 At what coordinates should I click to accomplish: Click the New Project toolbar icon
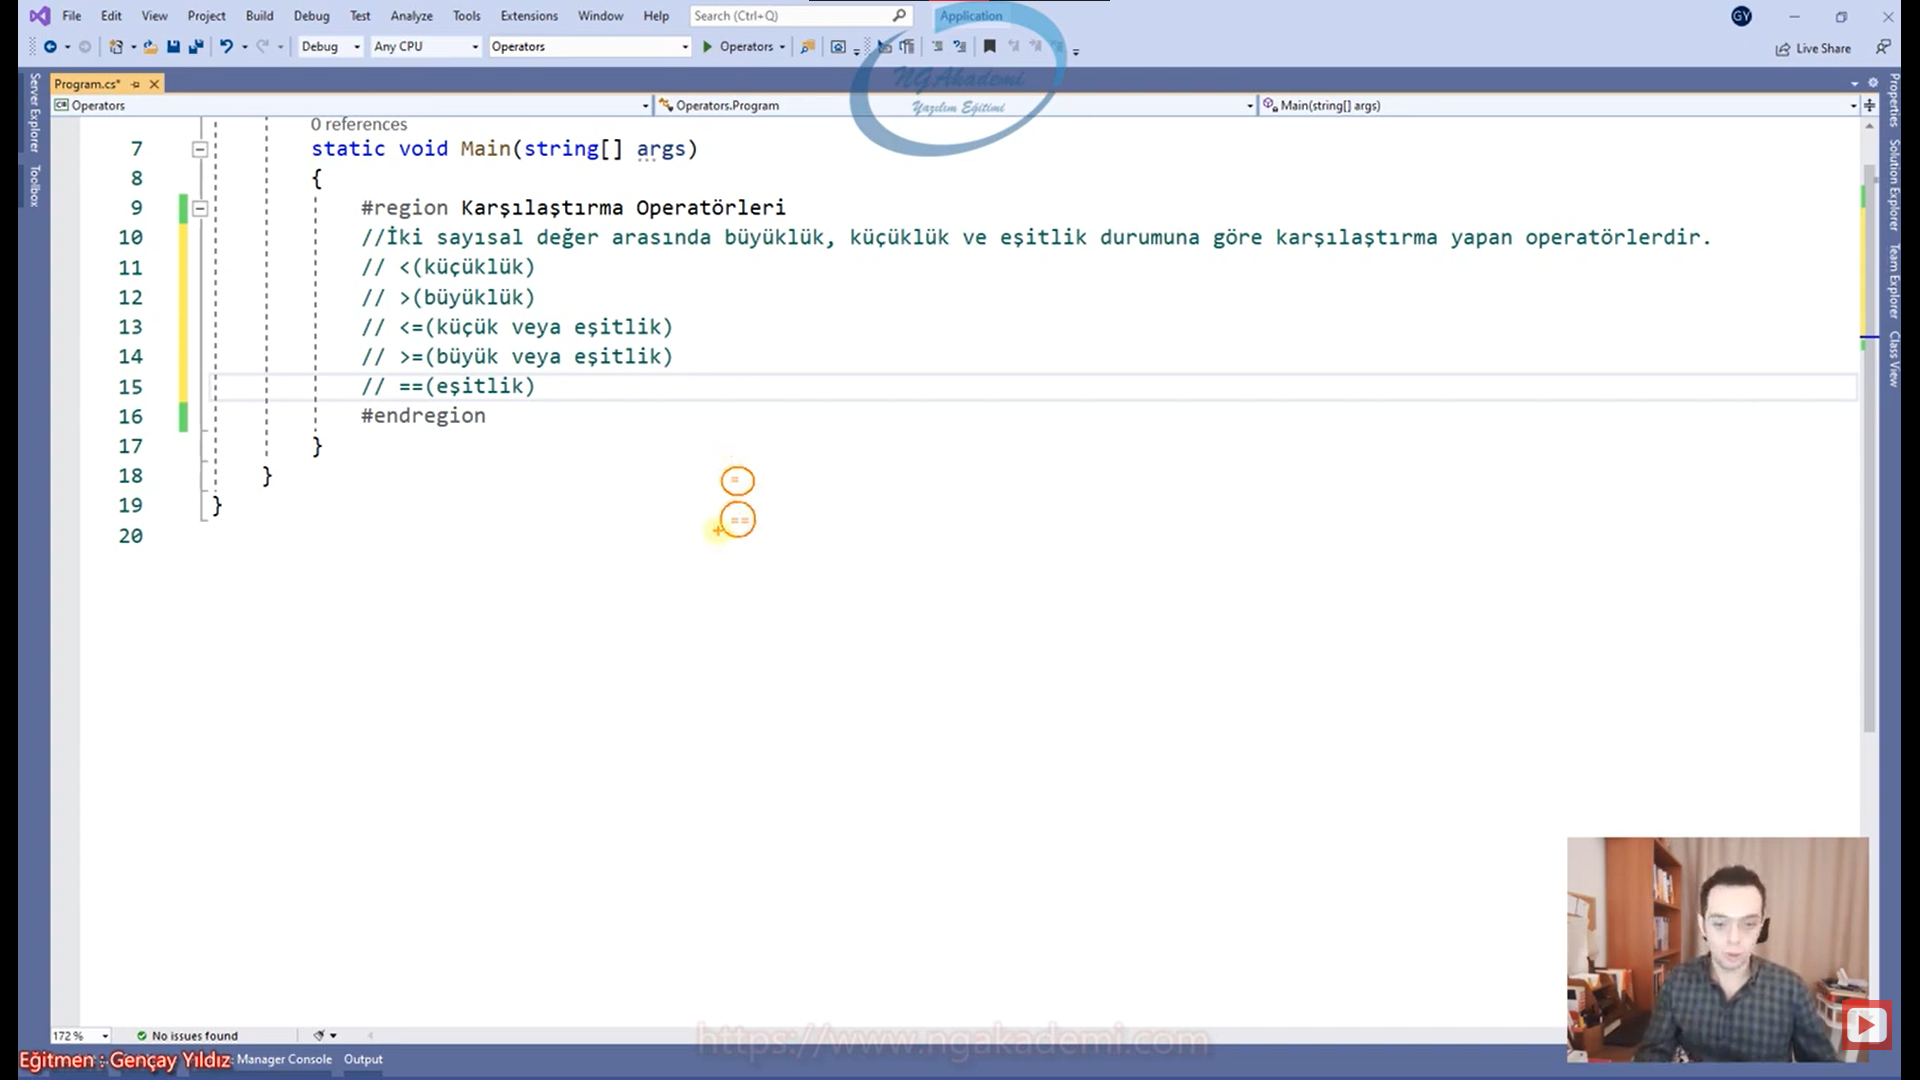pyautogui.click(x=116, y=47)
